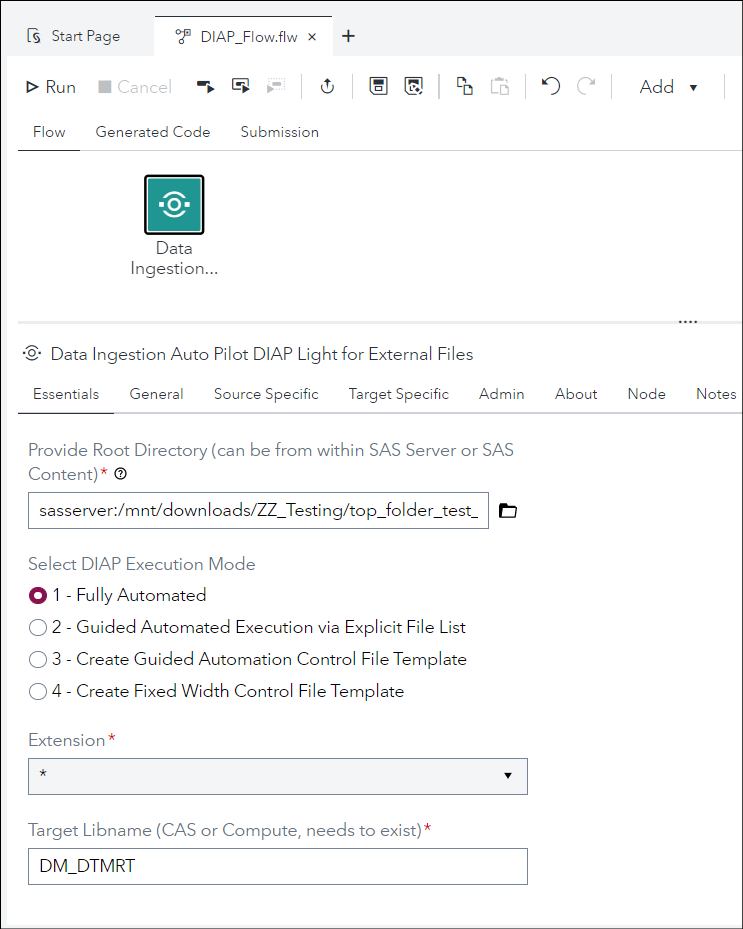Click the Copy icon in toolbar
This screenshot has height=929, width=743.
[465, 87]
